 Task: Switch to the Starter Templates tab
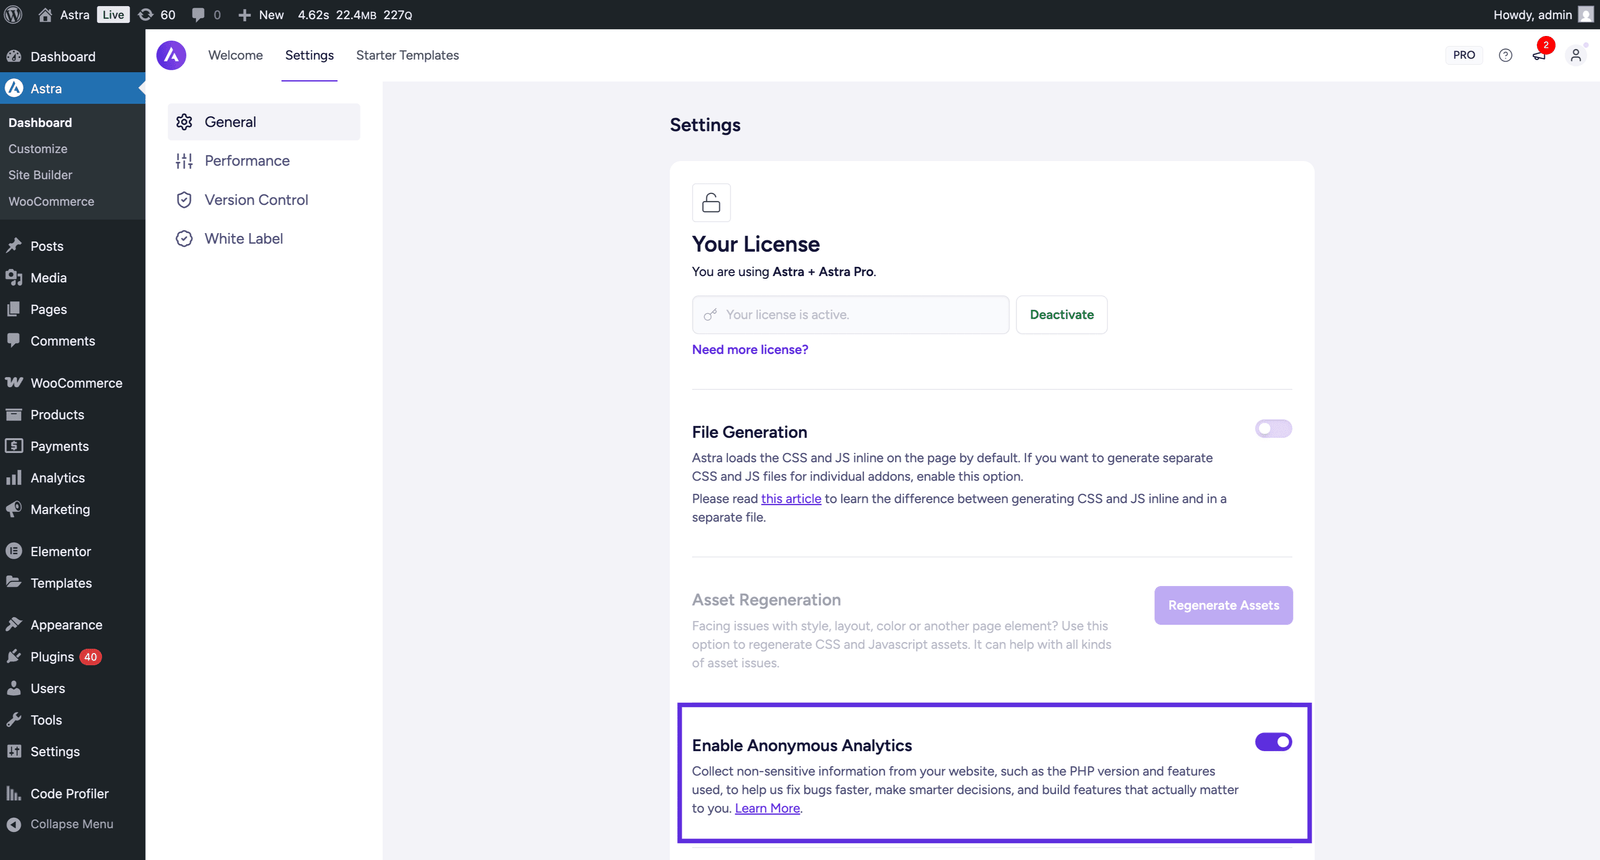point(407,55)
